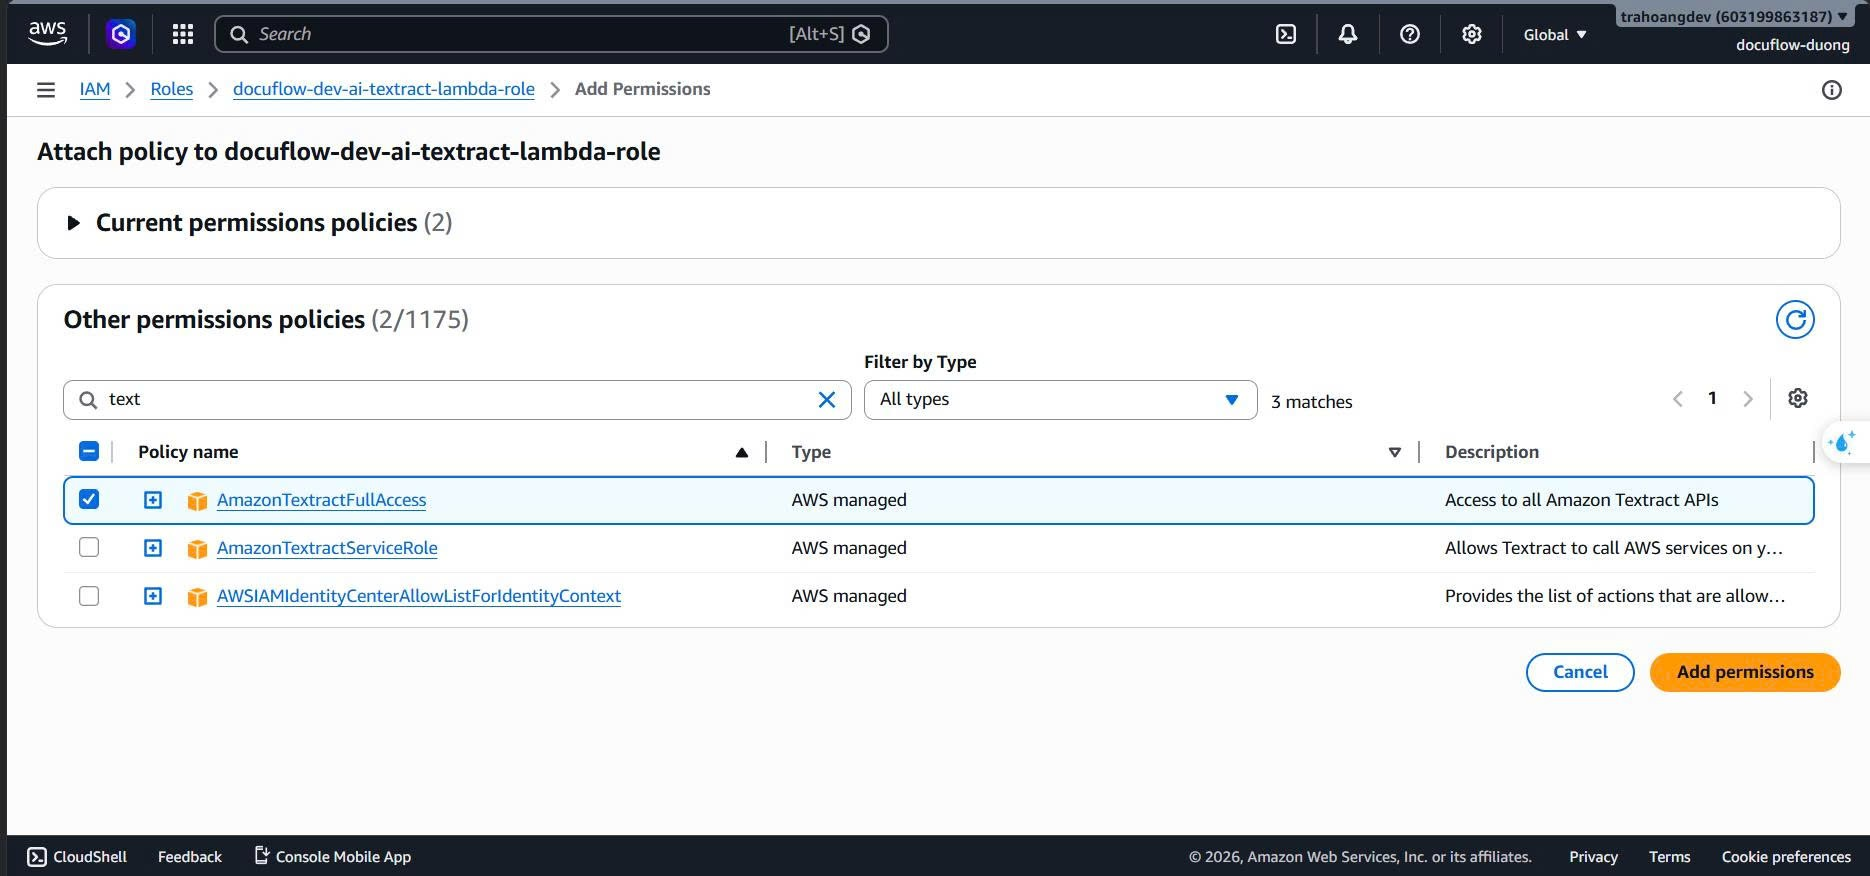The height and width of the screenshot is (876, 1870).
Task: Open AmazonTextractServiceRole policy link
Action: tap(327, 548)
